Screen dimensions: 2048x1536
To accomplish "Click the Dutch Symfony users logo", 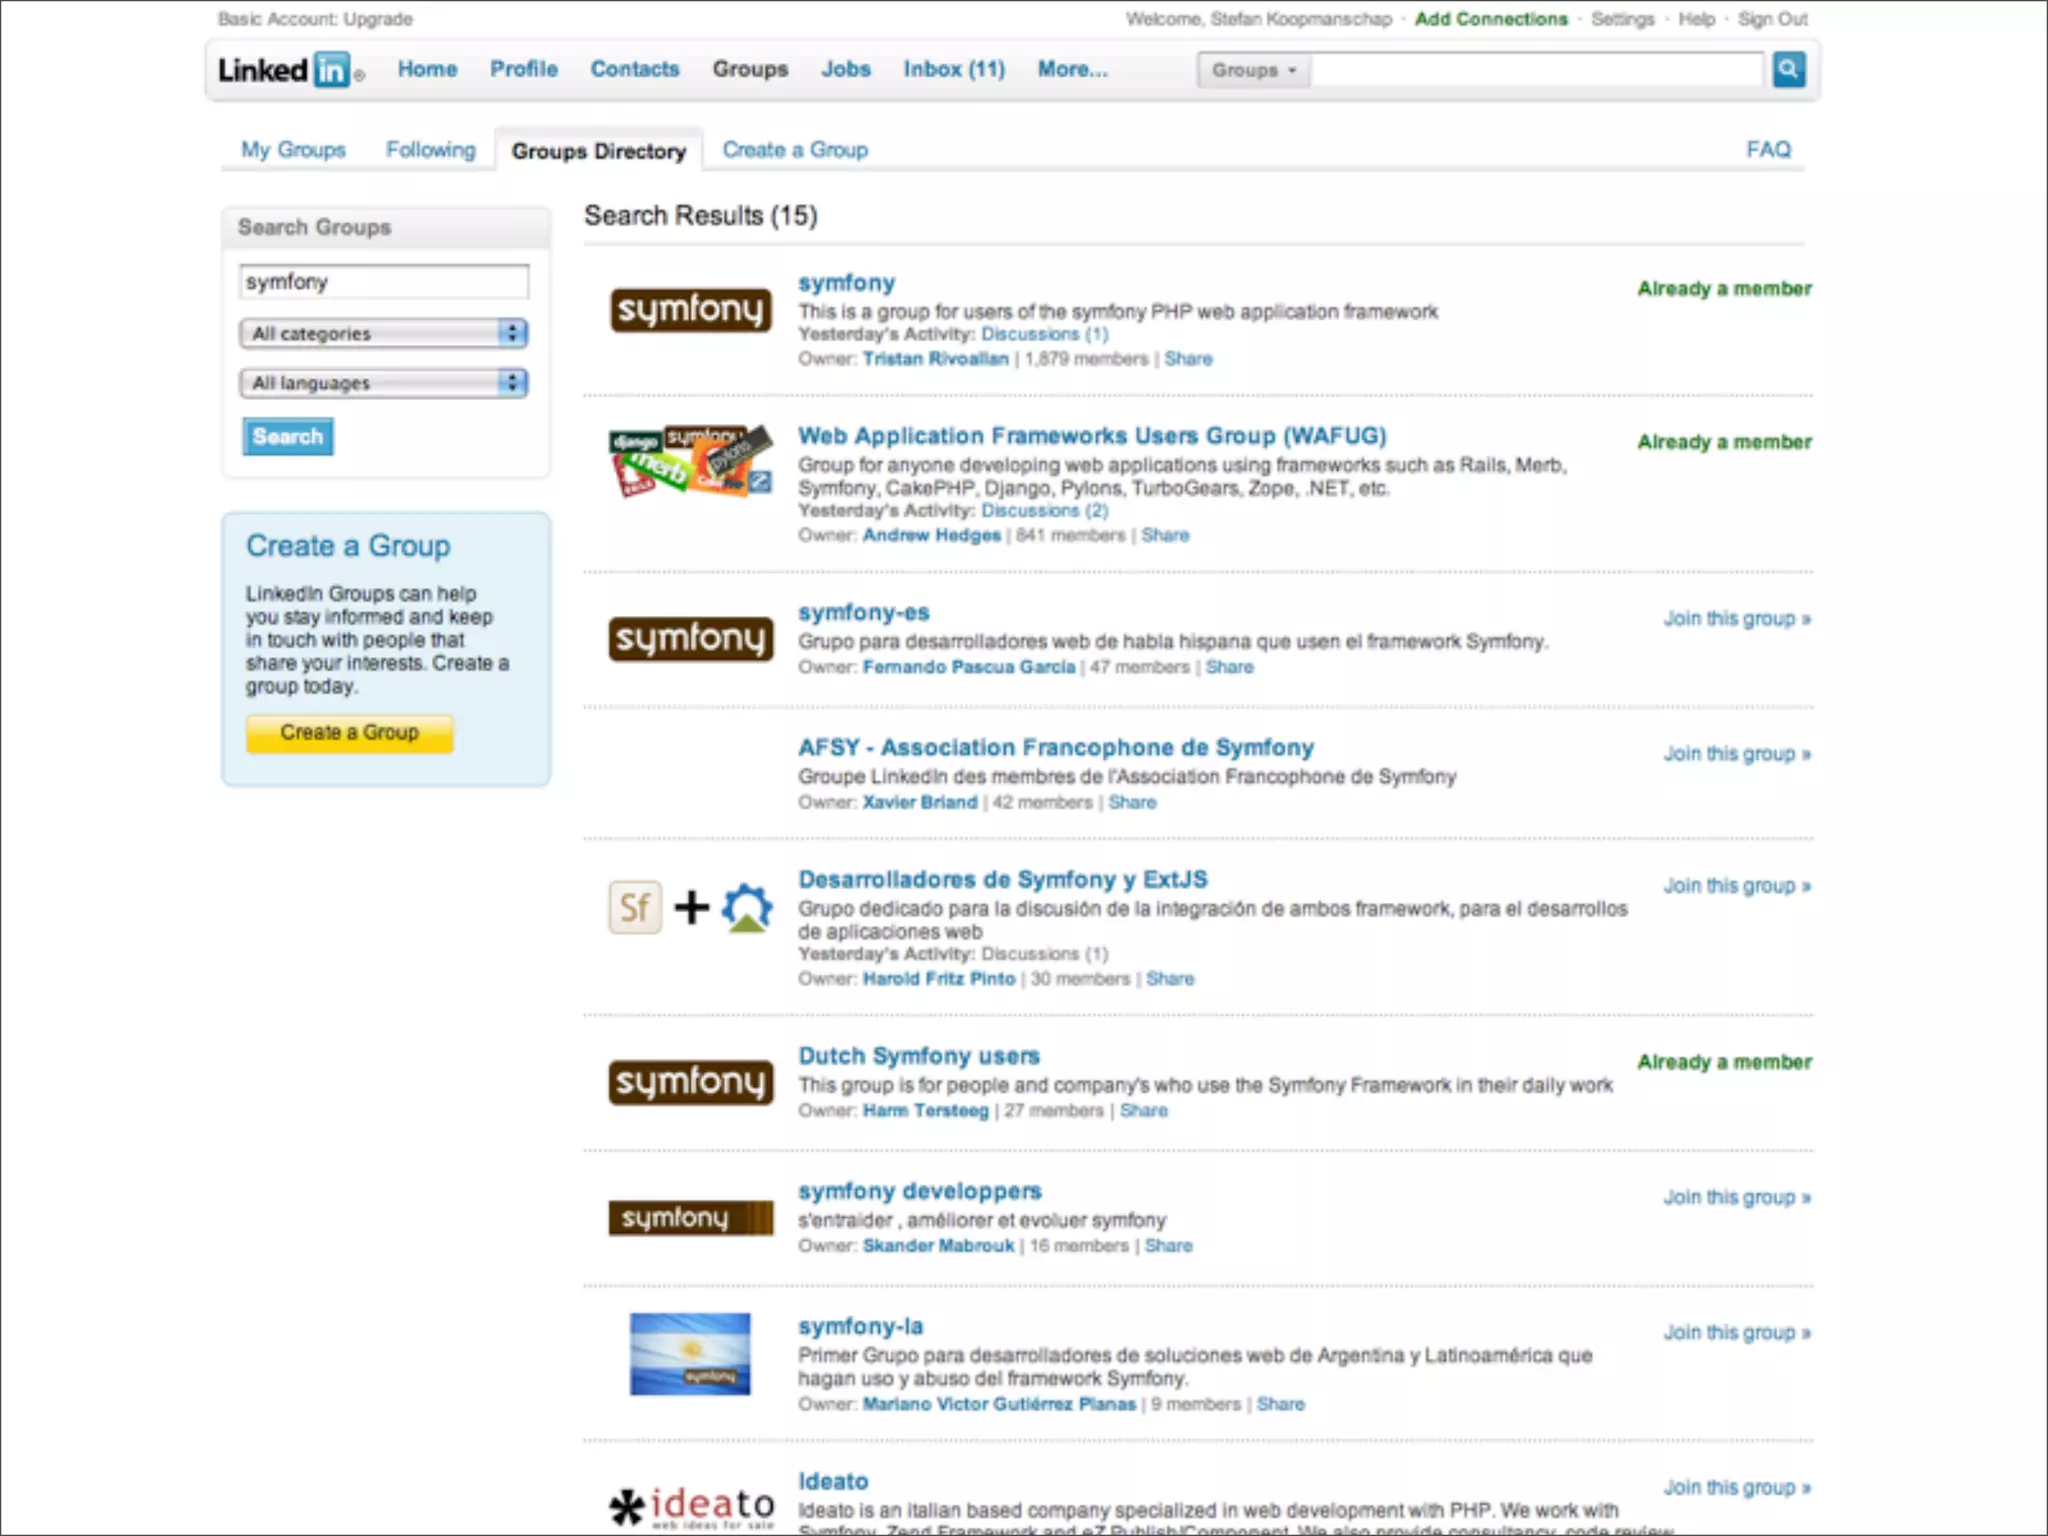I will point(690,1082).
